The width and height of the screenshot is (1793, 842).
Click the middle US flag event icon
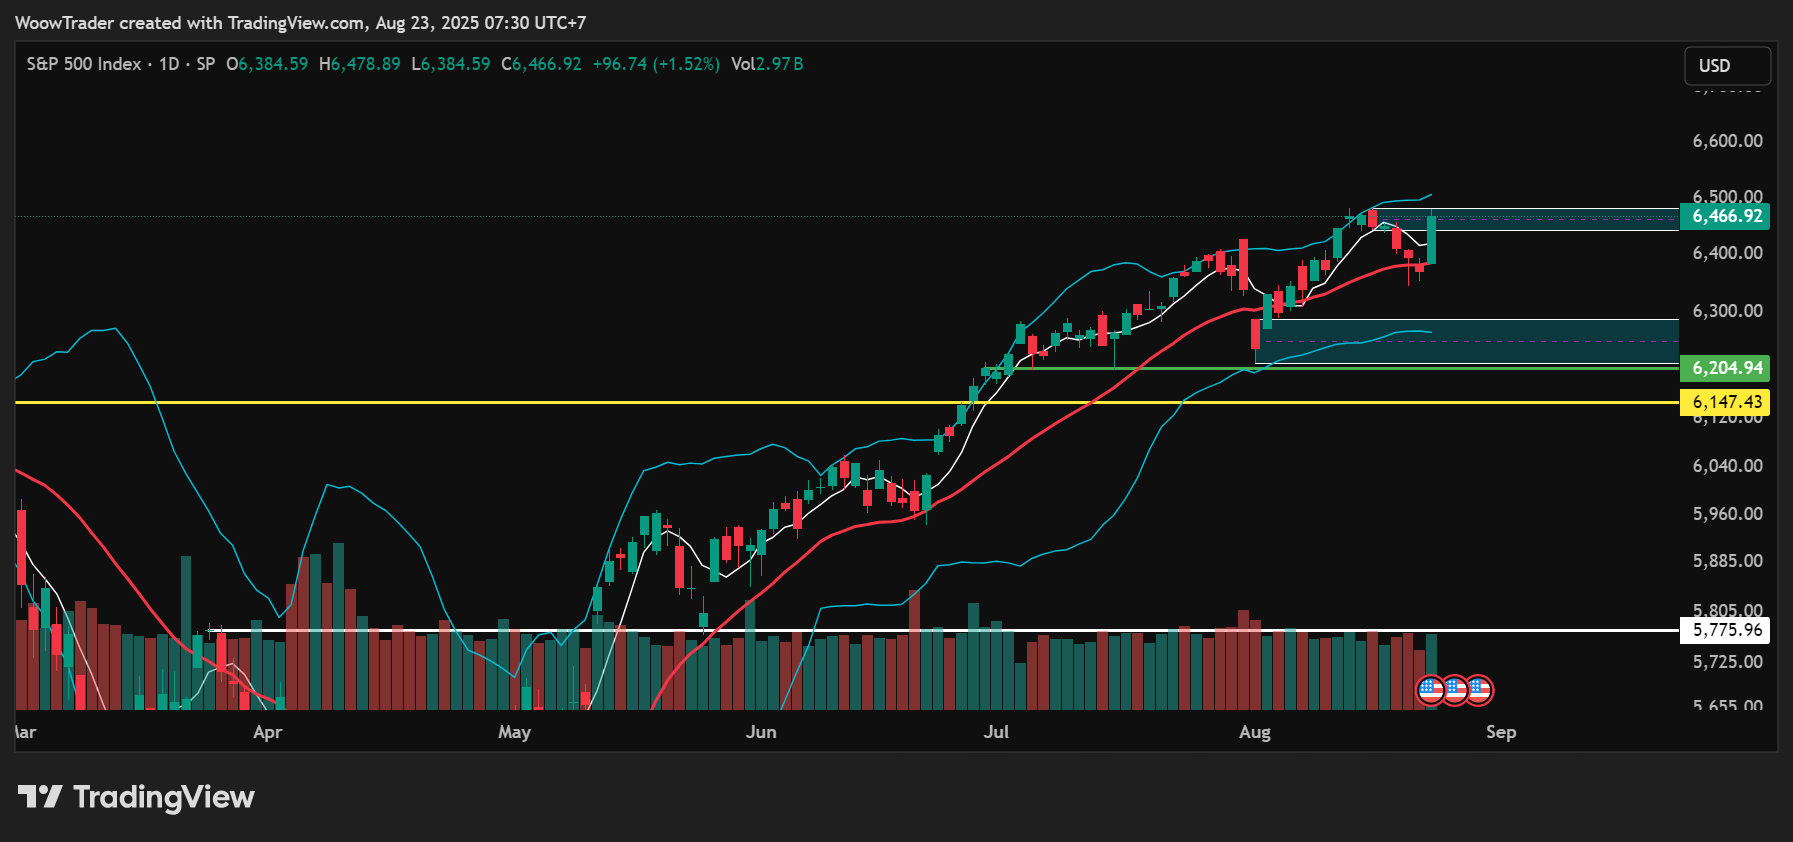(1455, 690)
